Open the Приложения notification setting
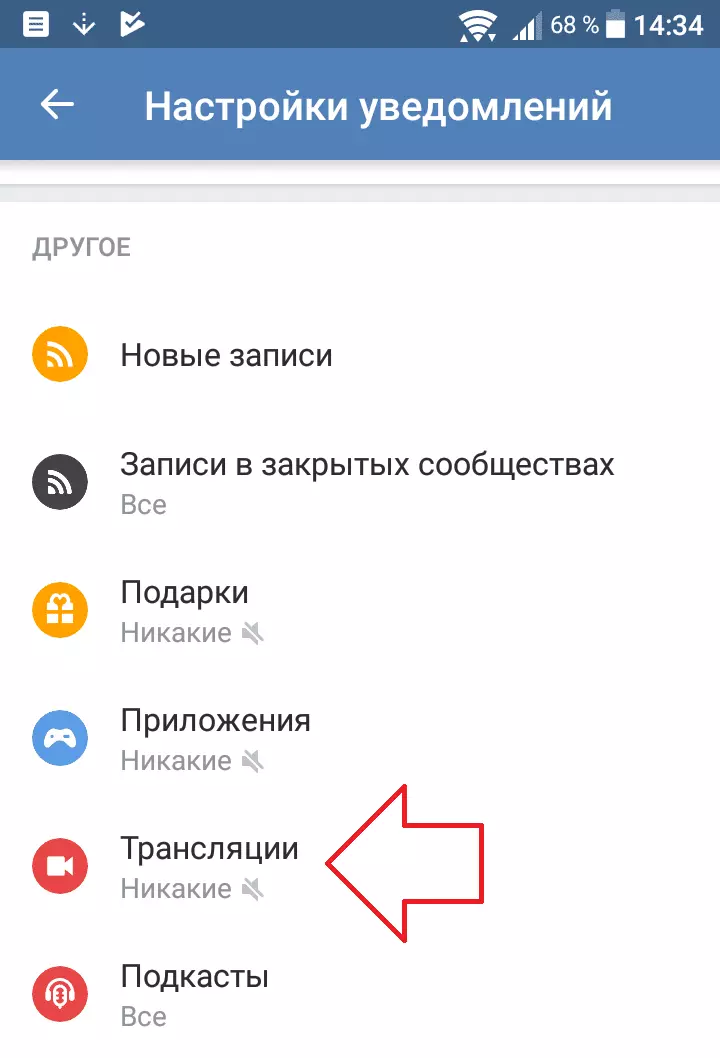 (360, 738)
